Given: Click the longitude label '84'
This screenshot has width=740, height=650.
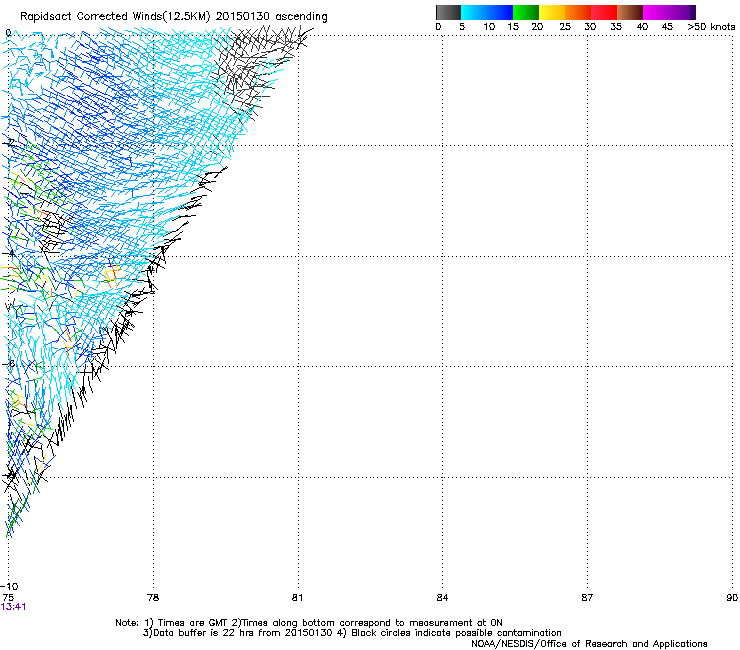Looking at the screenshot, I should [442, 598].
